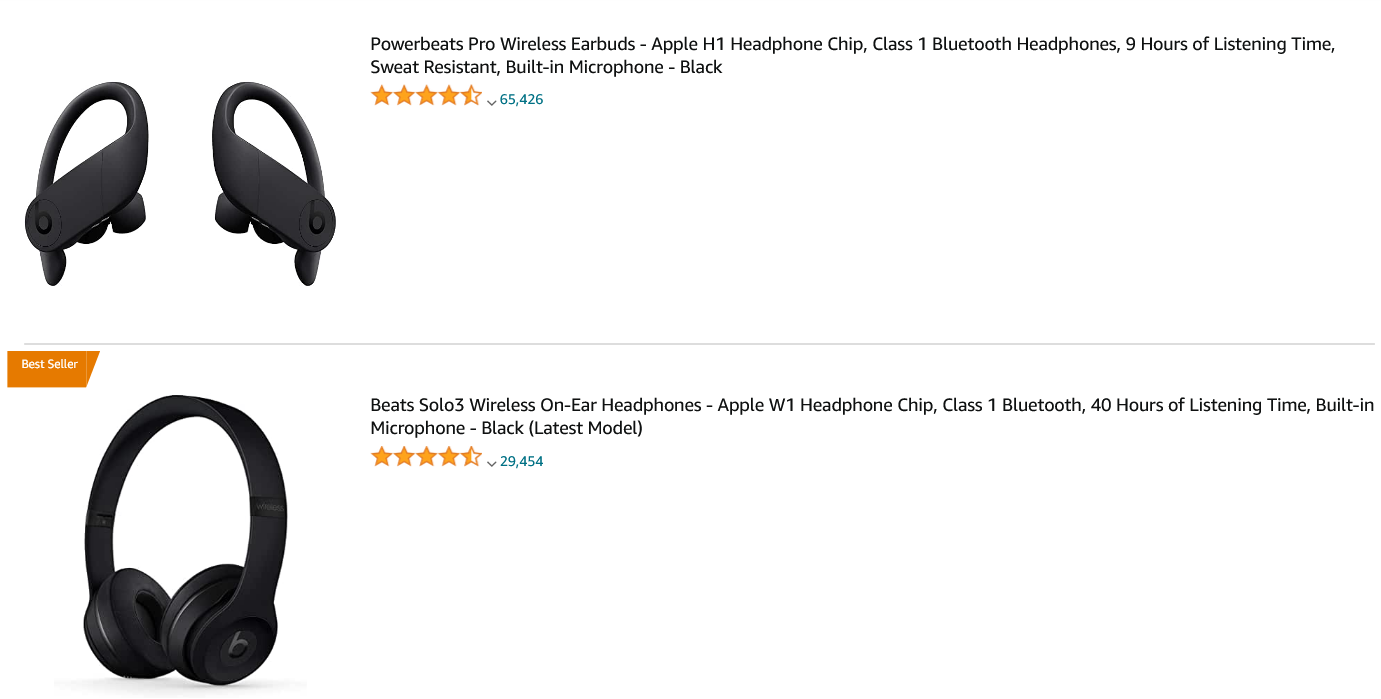Expand the rating chevron beside 65,426
The image size is (1381, 699).
pyautogui.click(x=491, y=101)
